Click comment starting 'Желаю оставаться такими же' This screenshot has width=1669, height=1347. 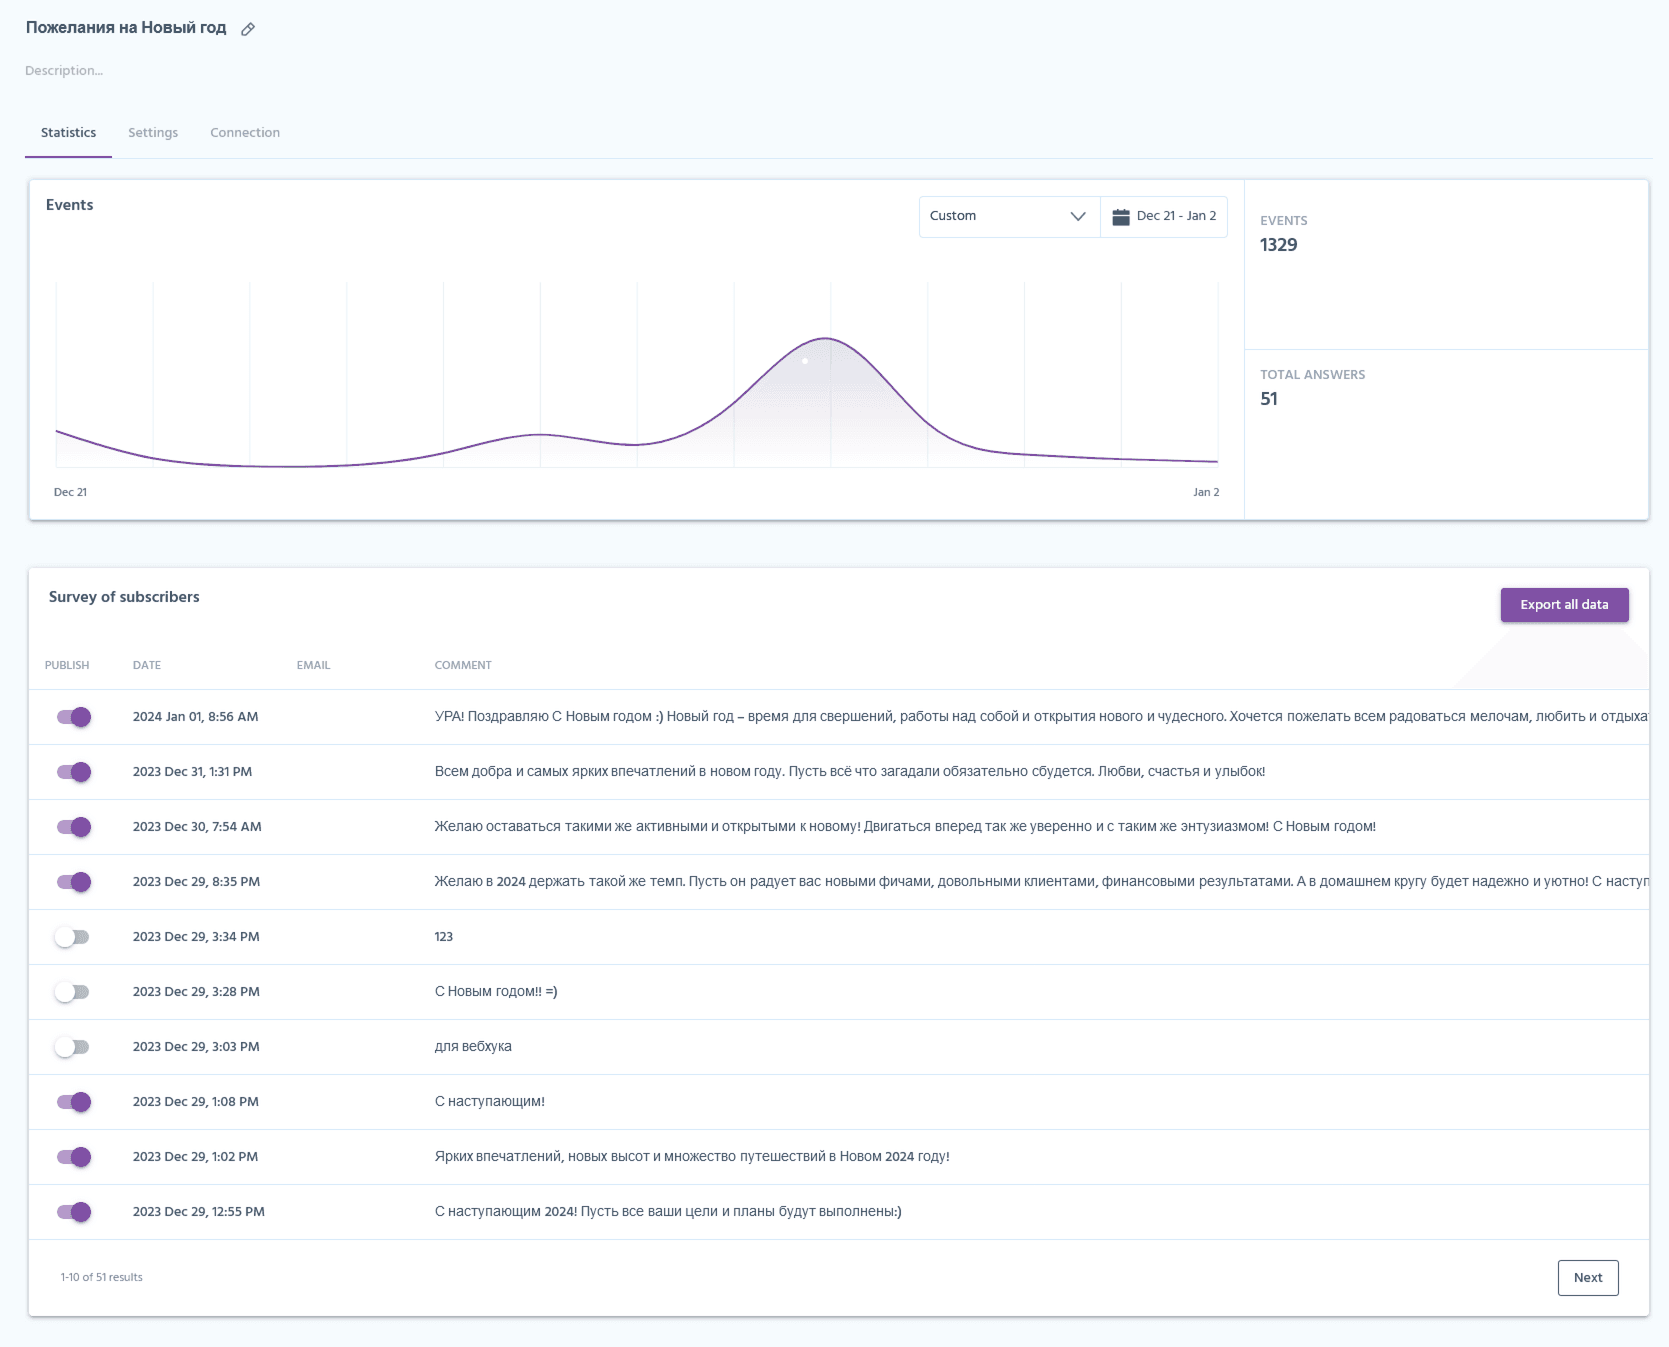pos(905,827)
